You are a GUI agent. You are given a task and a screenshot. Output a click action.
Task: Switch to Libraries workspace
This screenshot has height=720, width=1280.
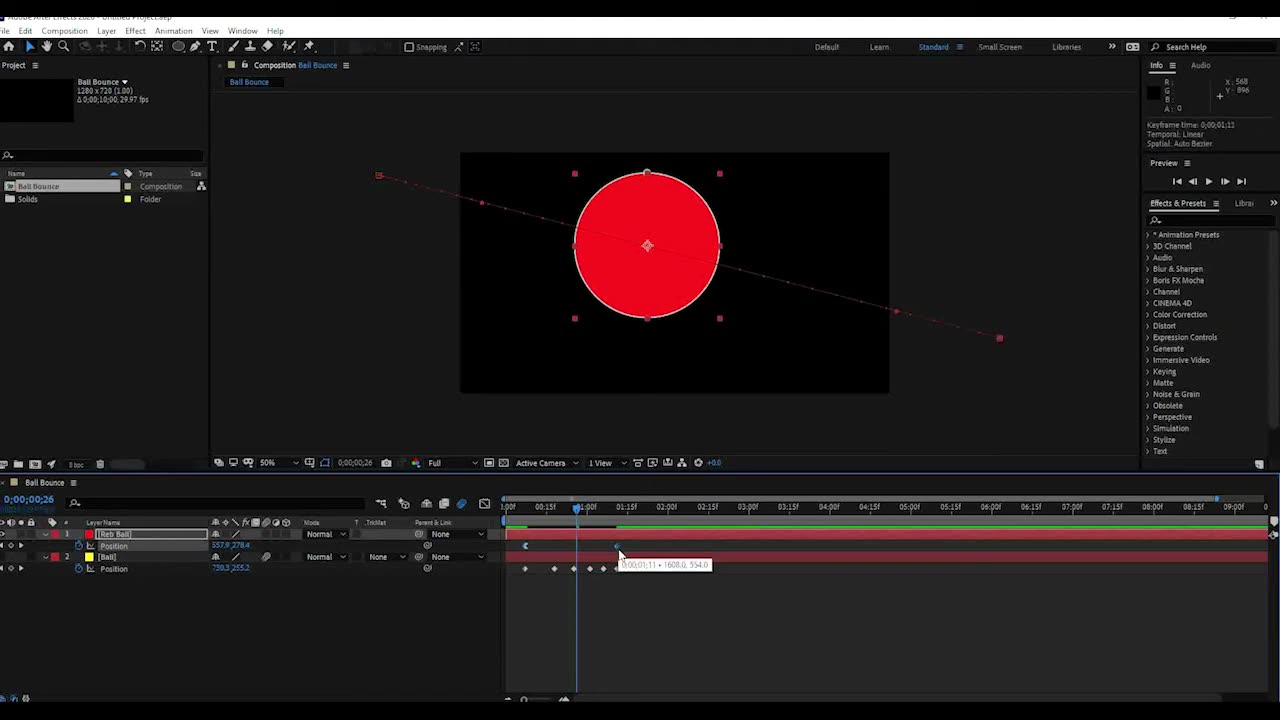click(1066, 47)
